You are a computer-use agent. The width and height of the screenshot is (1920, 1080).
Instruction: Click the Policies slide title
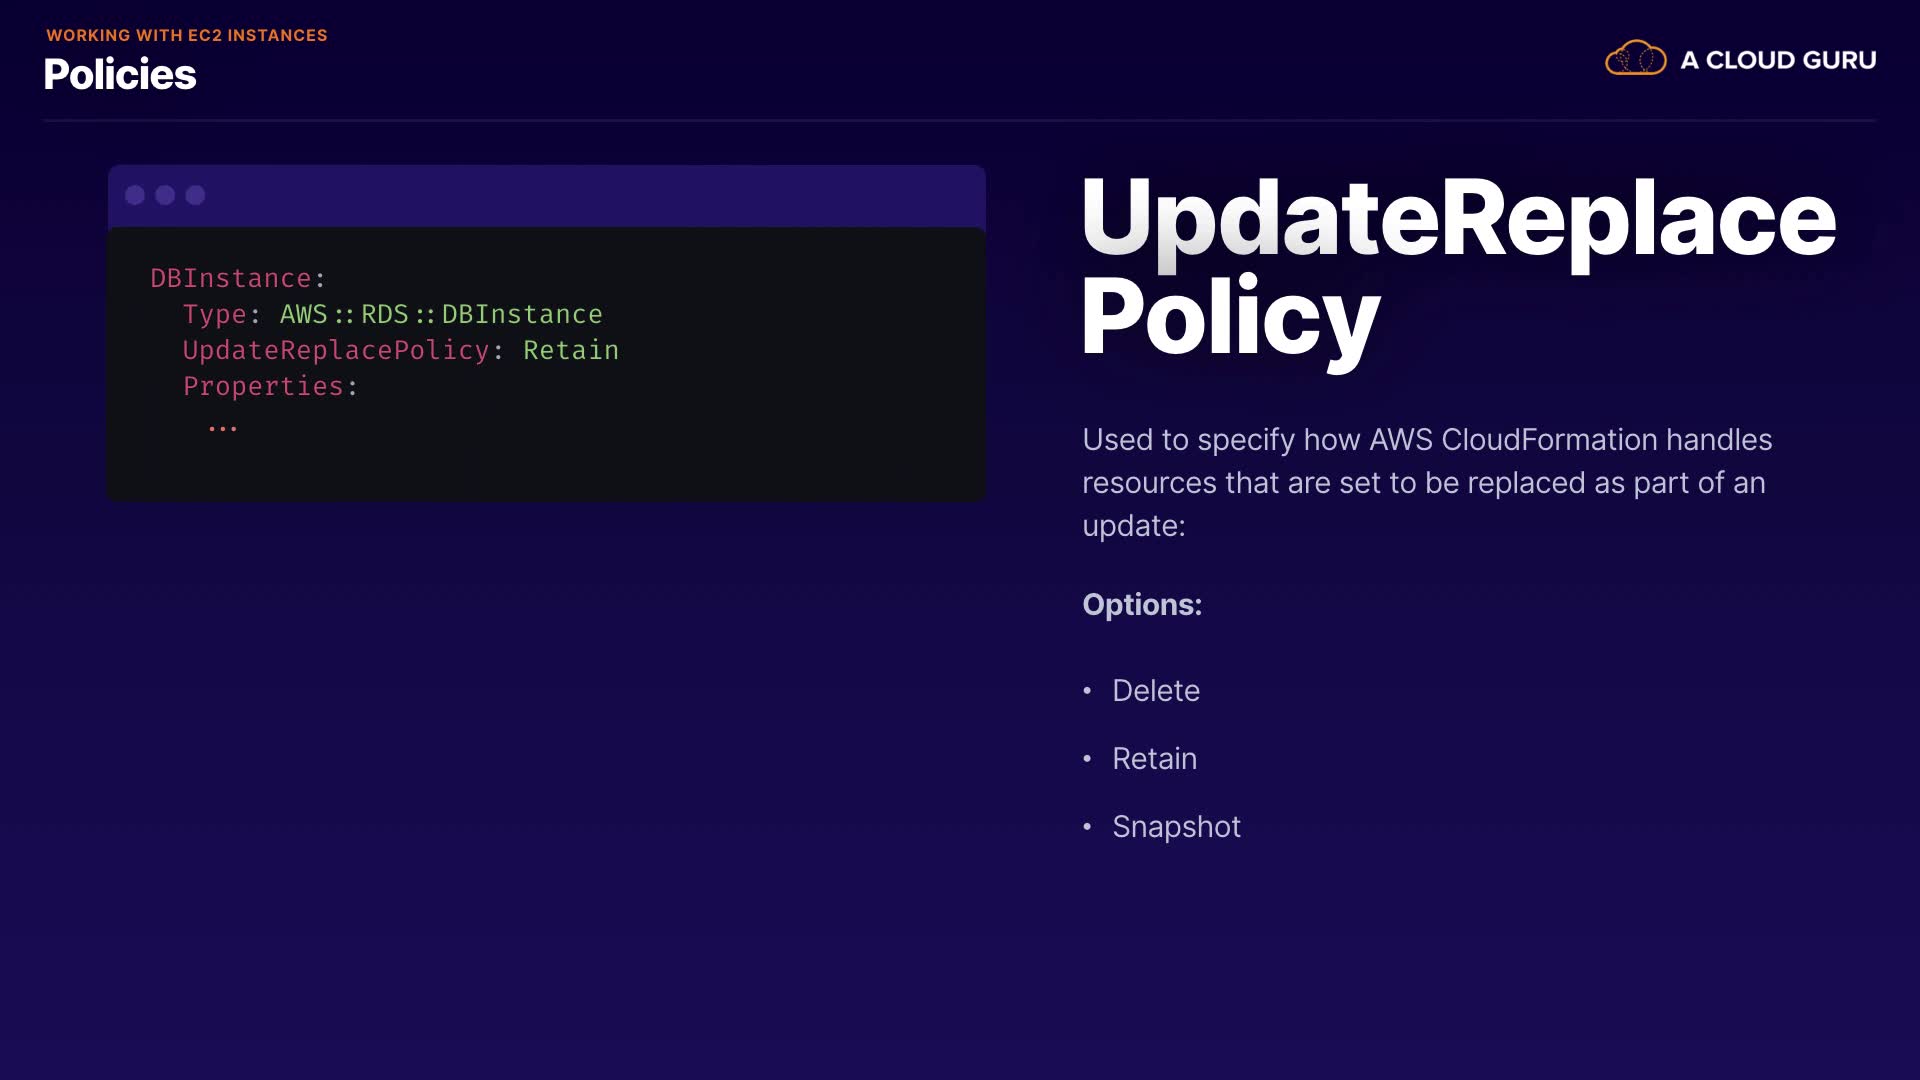click(120, 75)
